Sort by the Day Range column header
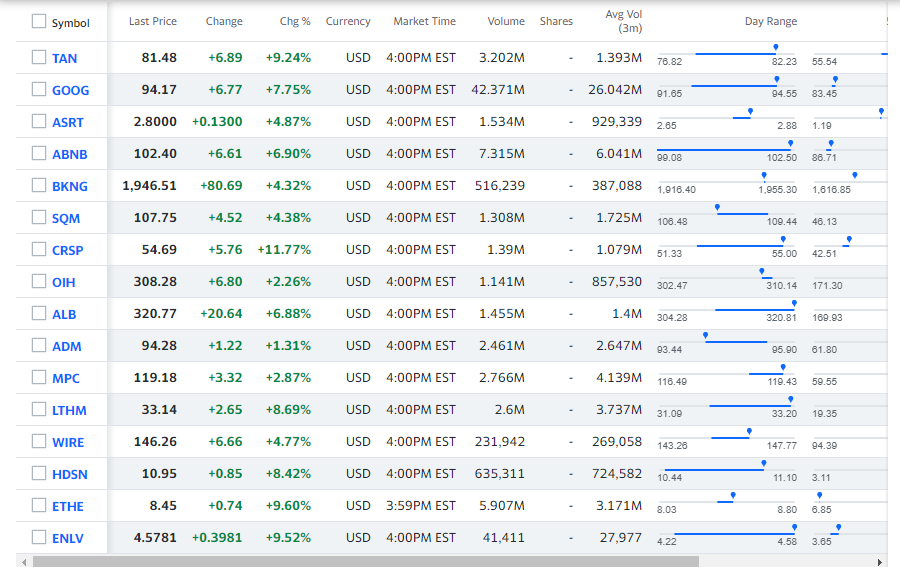Screen dimensions: 900x567 (x=771, y=21)
